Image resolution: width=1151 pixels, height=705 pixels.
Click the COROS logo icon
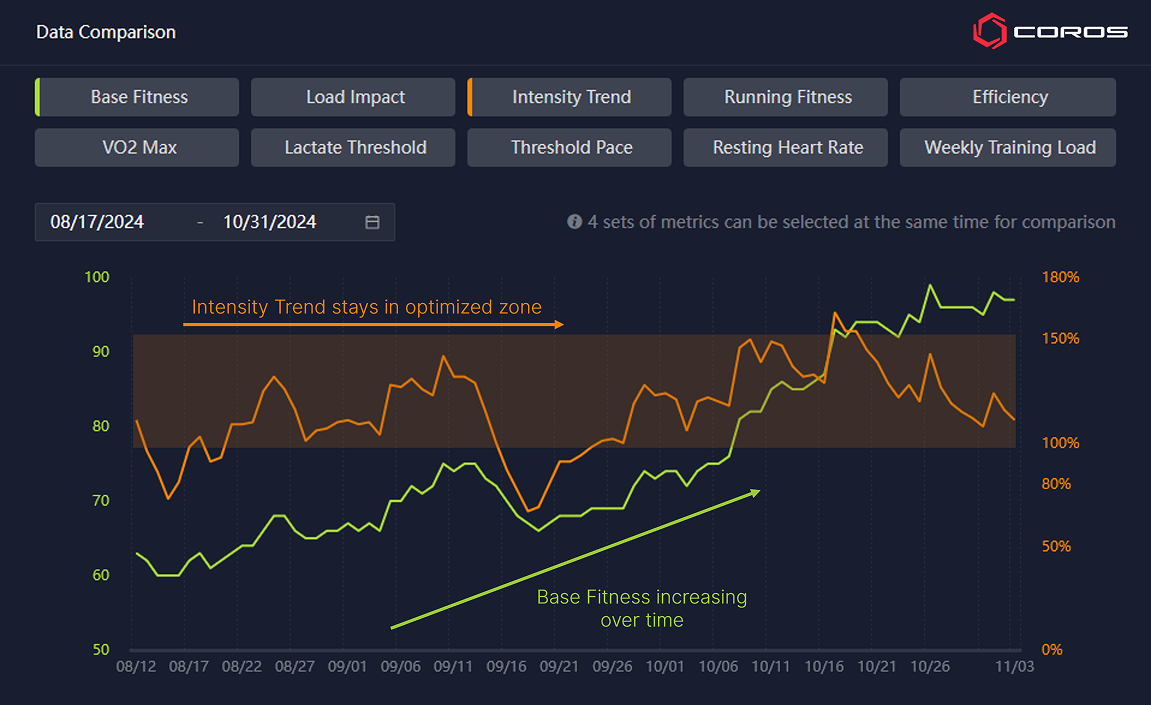[988, 30]
